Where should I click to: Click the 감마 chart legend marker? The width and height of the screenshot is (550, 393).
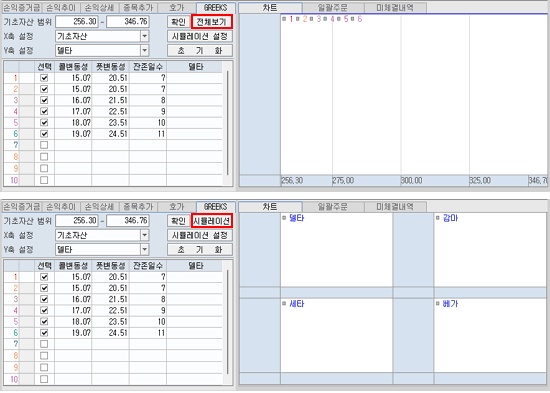tap(437, 218)
